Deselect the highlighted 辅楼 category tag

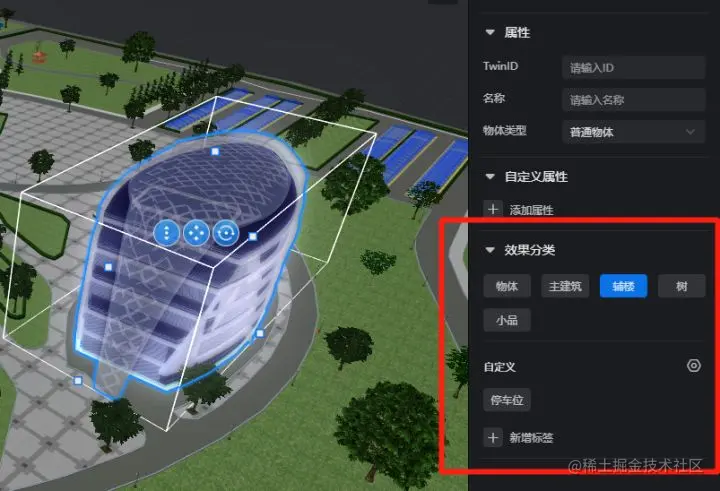click(624, 286)
